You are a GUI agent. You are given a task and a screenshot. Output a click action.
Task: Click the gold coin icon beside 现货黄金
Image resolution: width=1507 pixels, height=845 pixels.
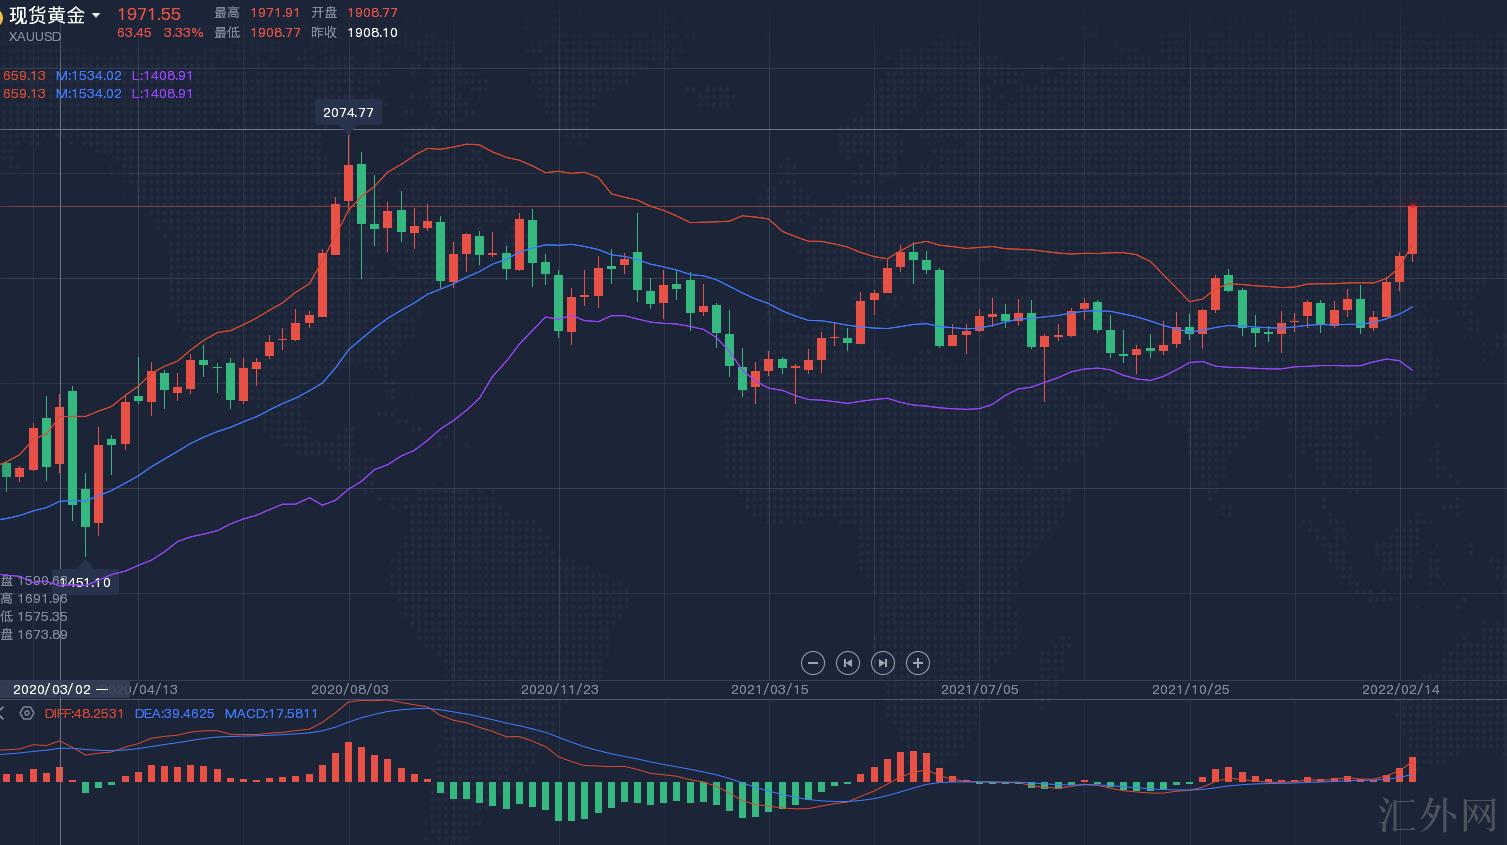click(2, 15)
